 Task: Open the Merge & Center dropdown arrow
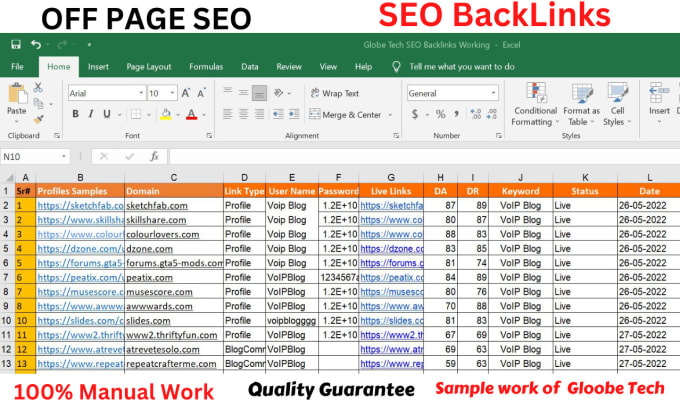point(390,115)
